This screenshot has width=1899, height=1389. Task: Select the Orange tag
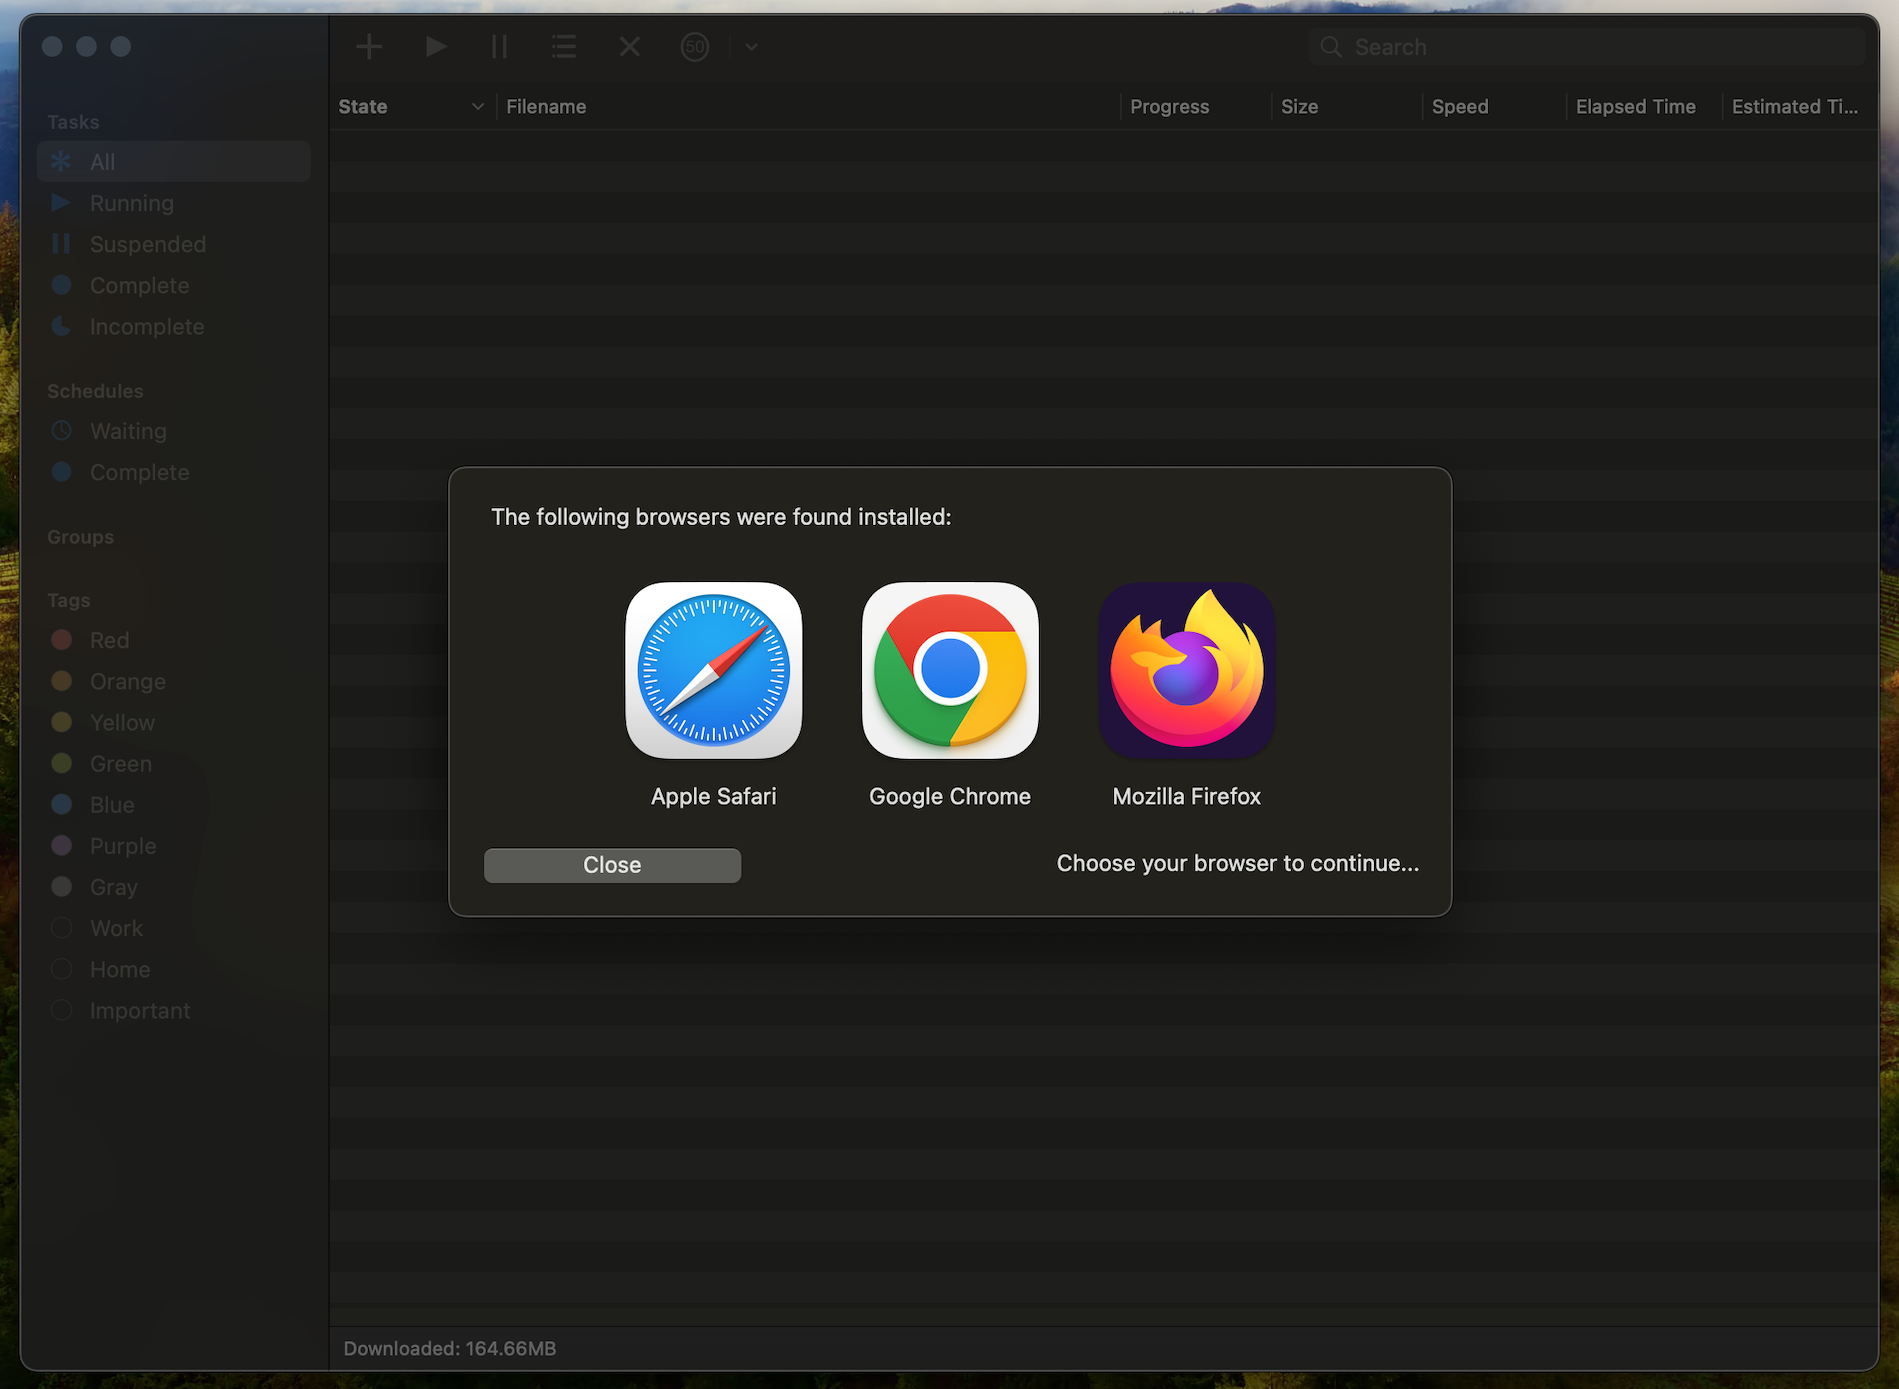(174, 681)
